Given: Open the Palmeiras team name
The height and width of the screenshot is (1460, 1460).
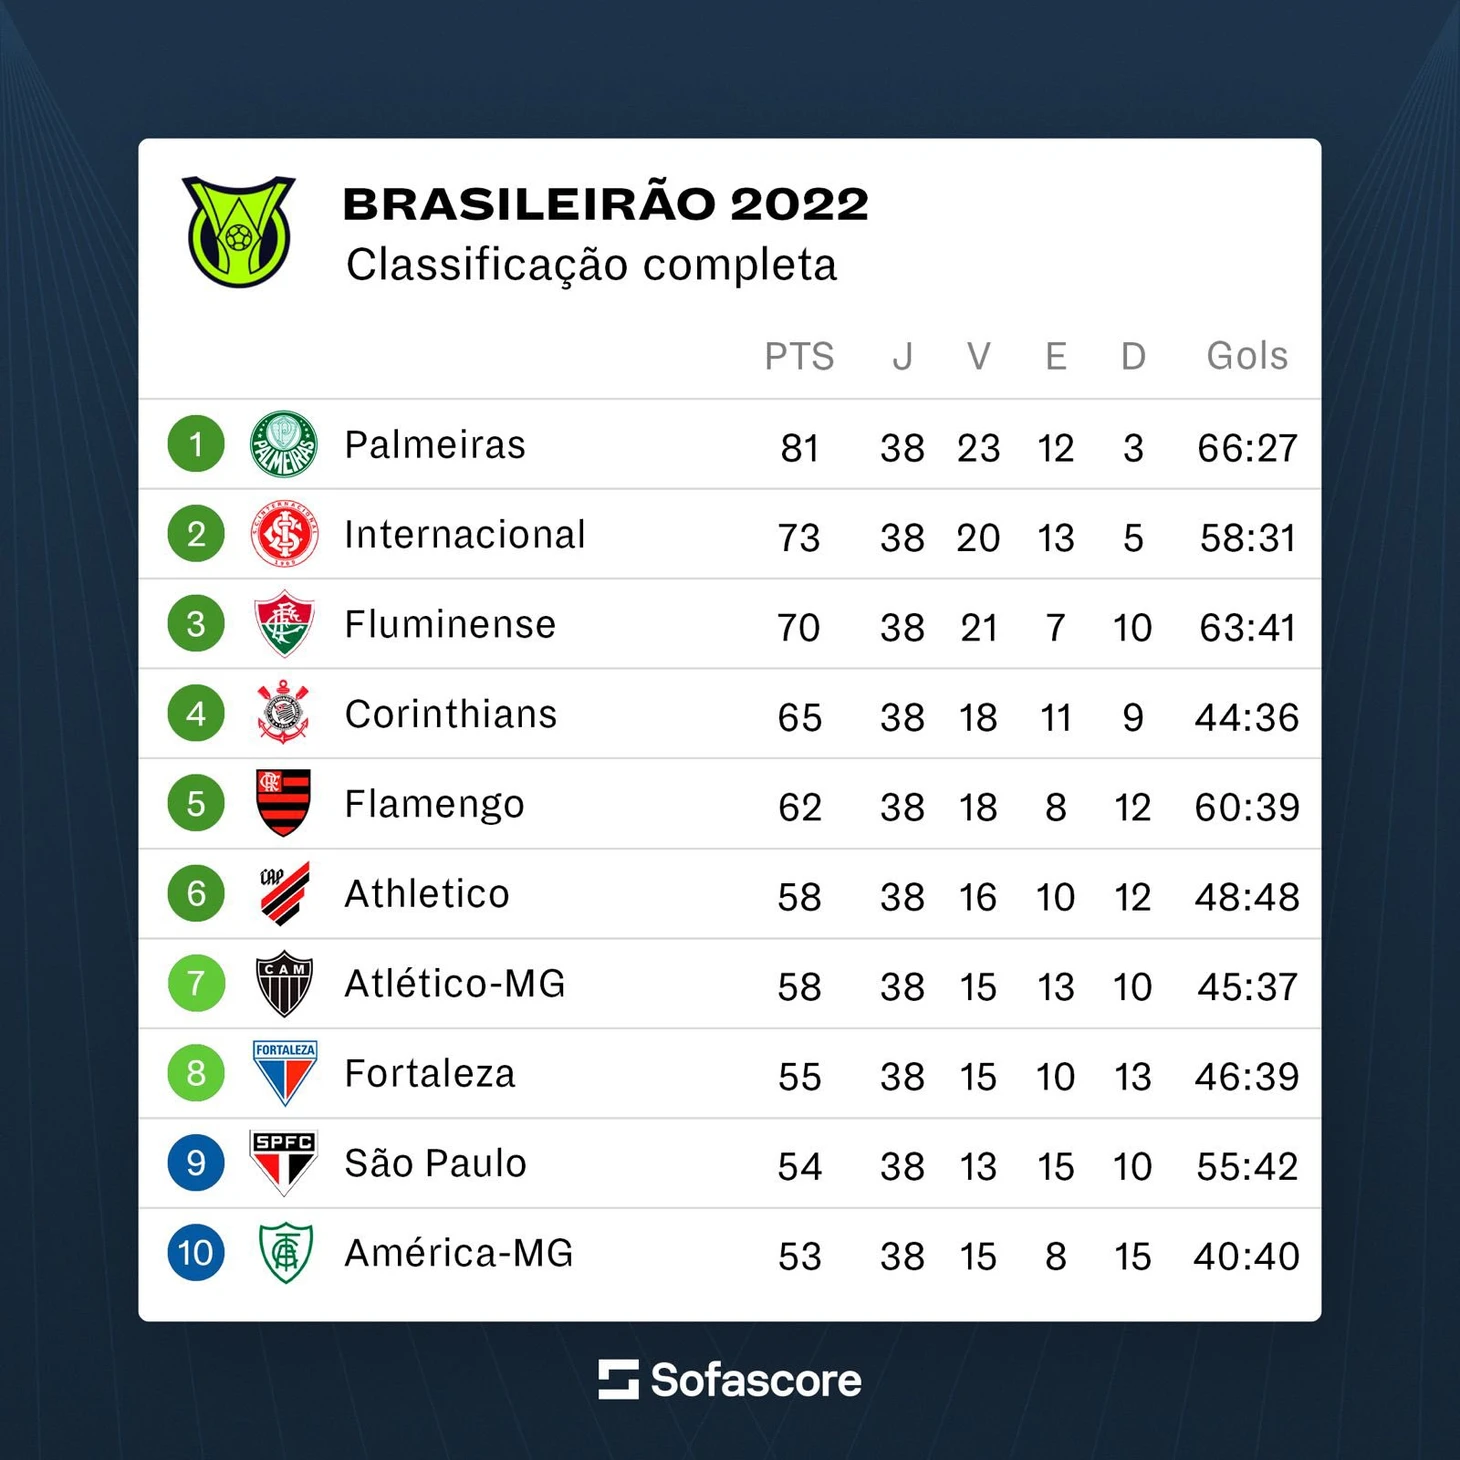Looking at the screenshot, I should (435, 445).
